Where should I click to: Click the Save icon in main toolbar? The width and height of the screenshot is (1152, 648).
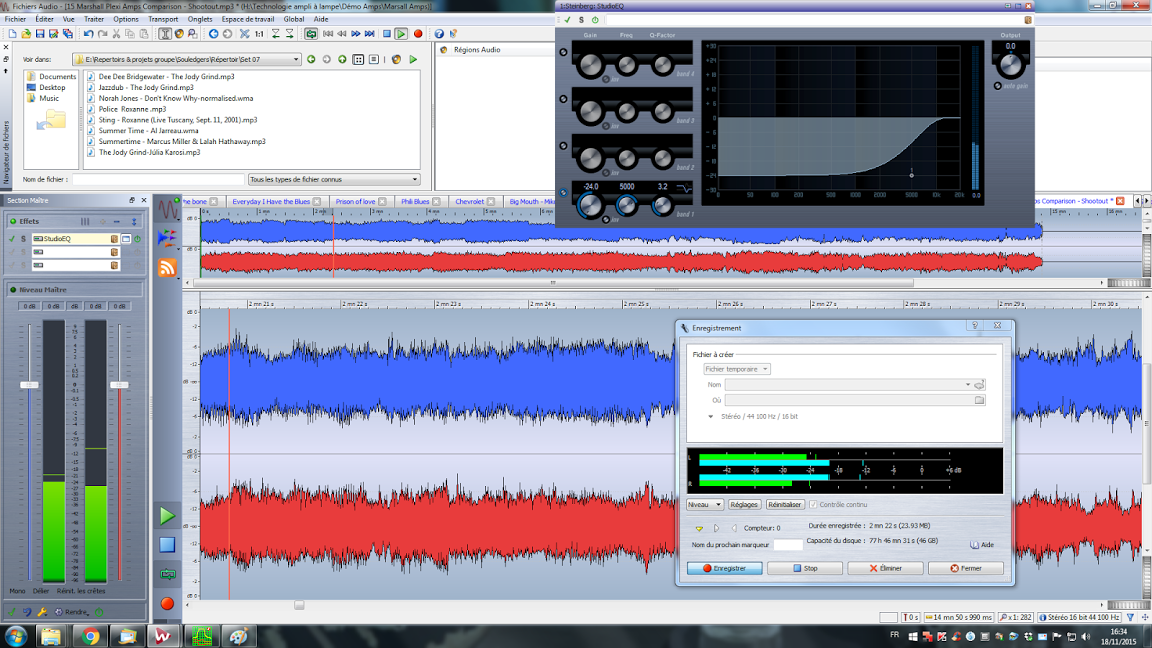point(40,34)
